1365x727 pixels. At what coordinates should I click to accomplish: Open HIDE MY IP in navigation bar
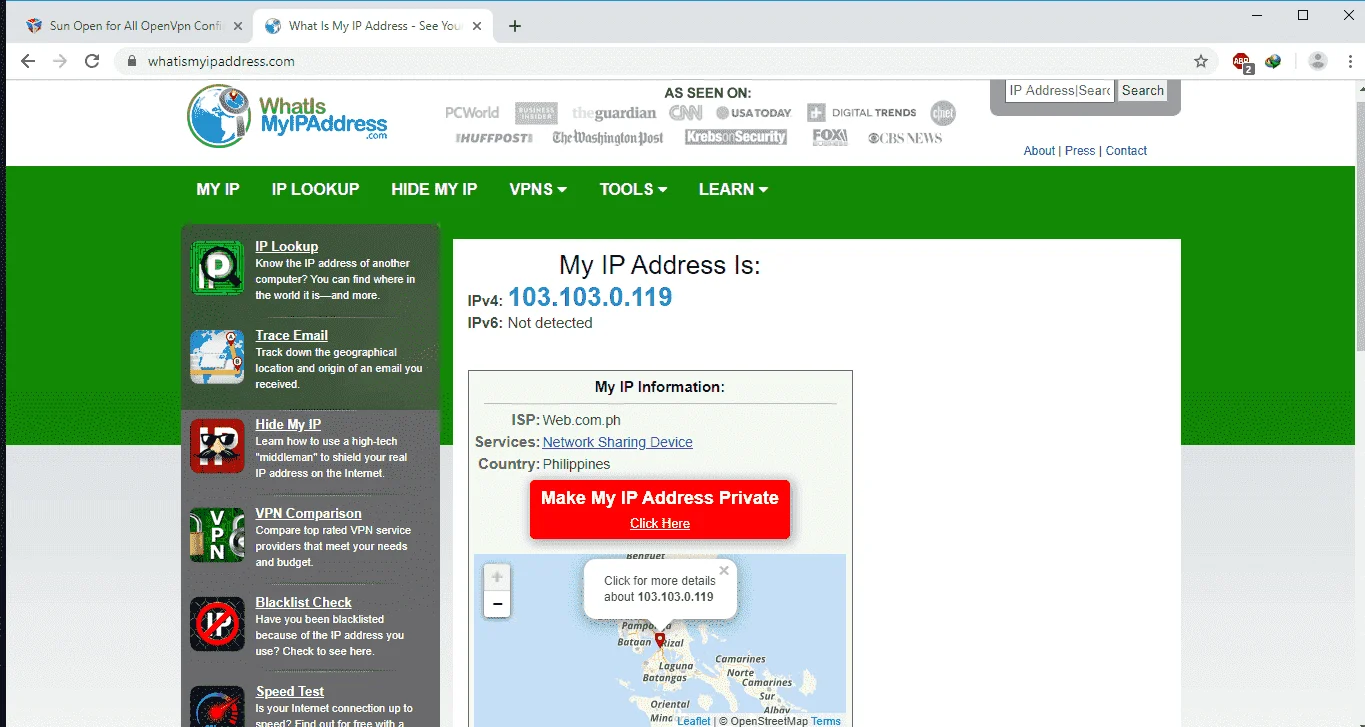click(434, 189)
